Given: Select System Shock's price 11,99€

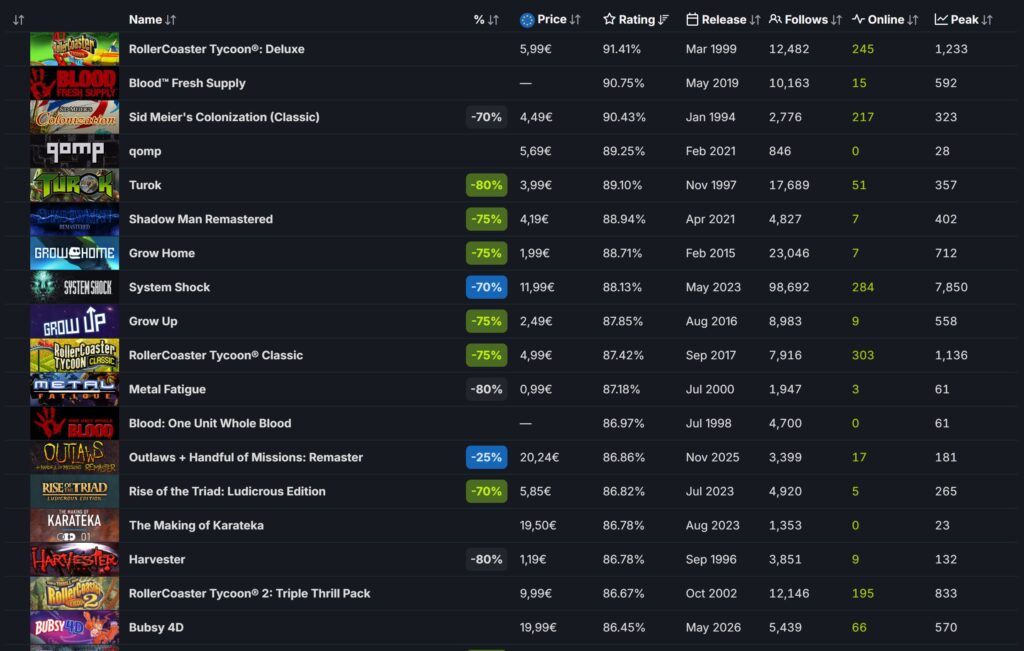Looking at the screenshot, I should coord(537,287).
